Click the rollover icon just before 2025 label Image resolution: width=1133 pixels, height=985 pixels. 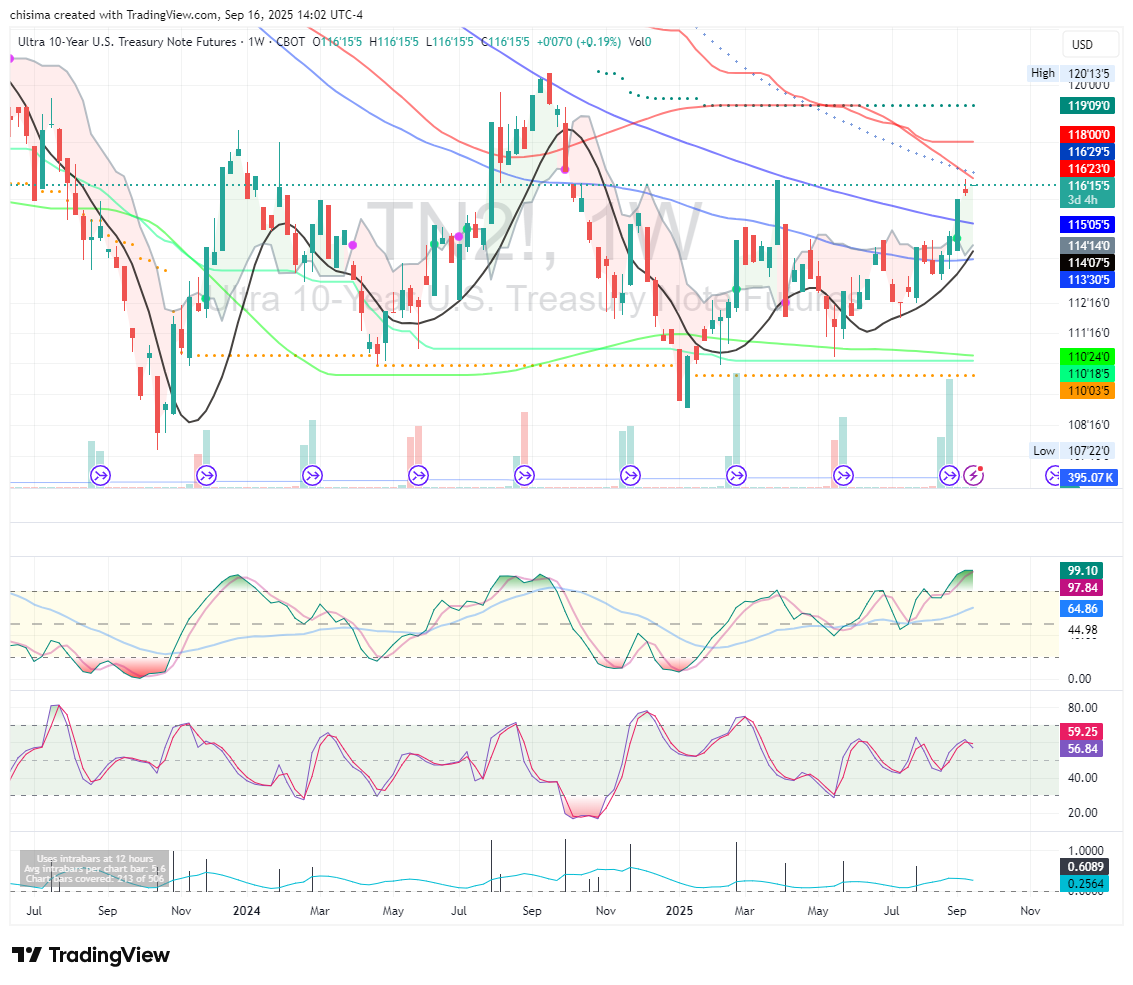(630, 475)
